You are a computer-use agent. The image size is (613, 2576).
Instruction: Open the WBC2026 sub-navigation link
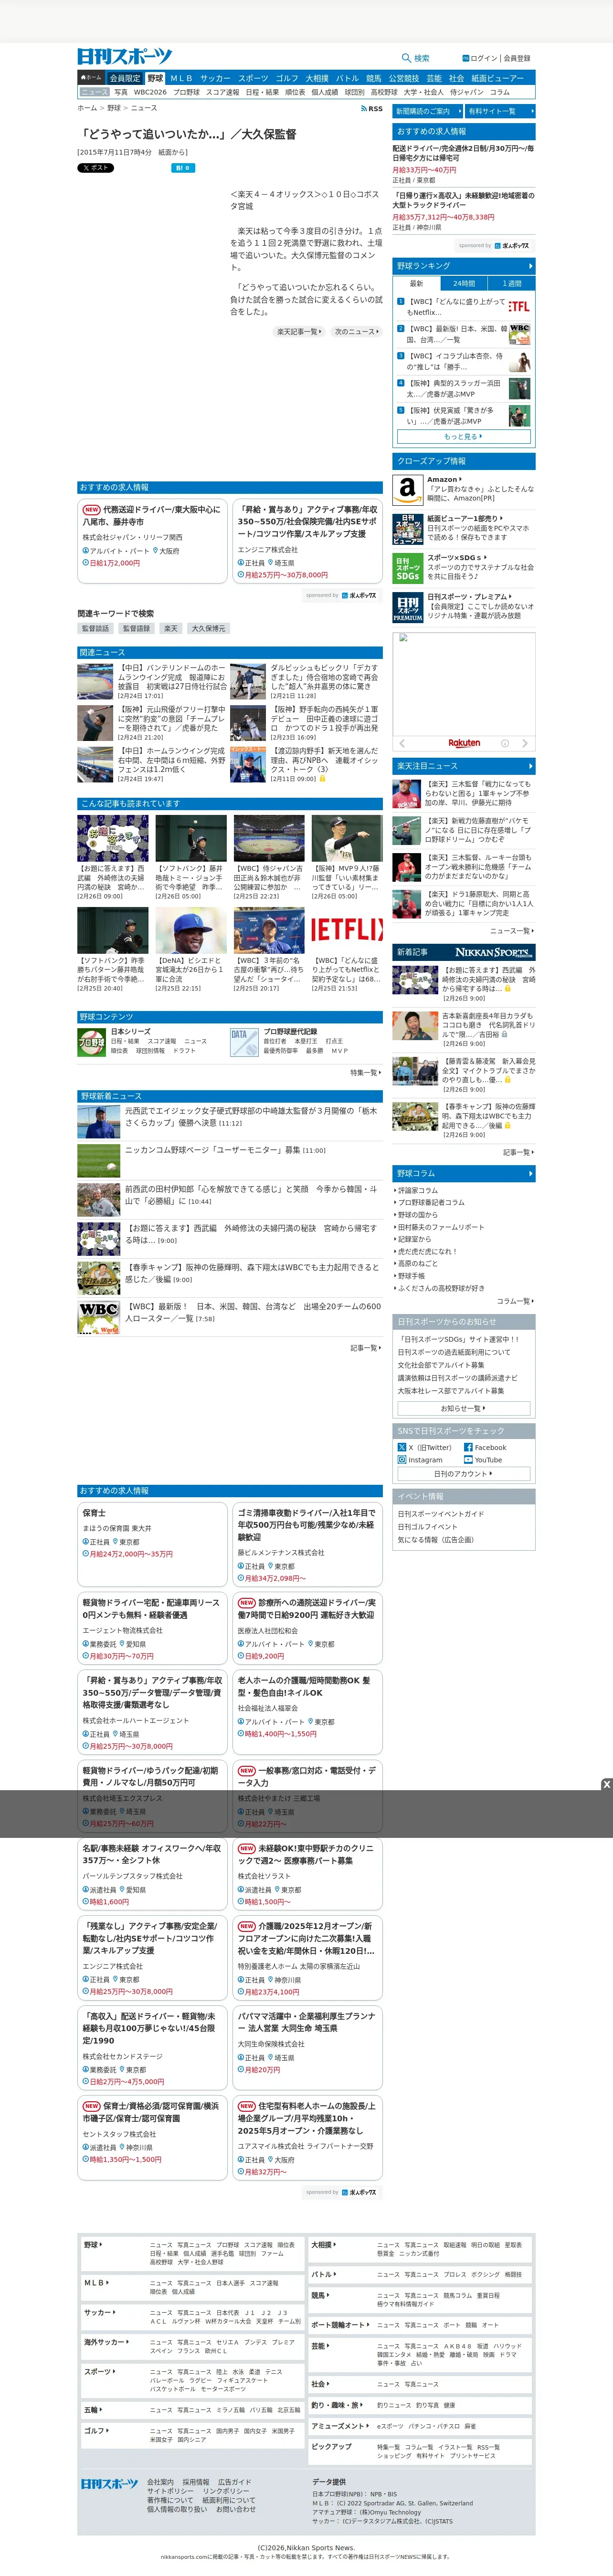(150, 92)
